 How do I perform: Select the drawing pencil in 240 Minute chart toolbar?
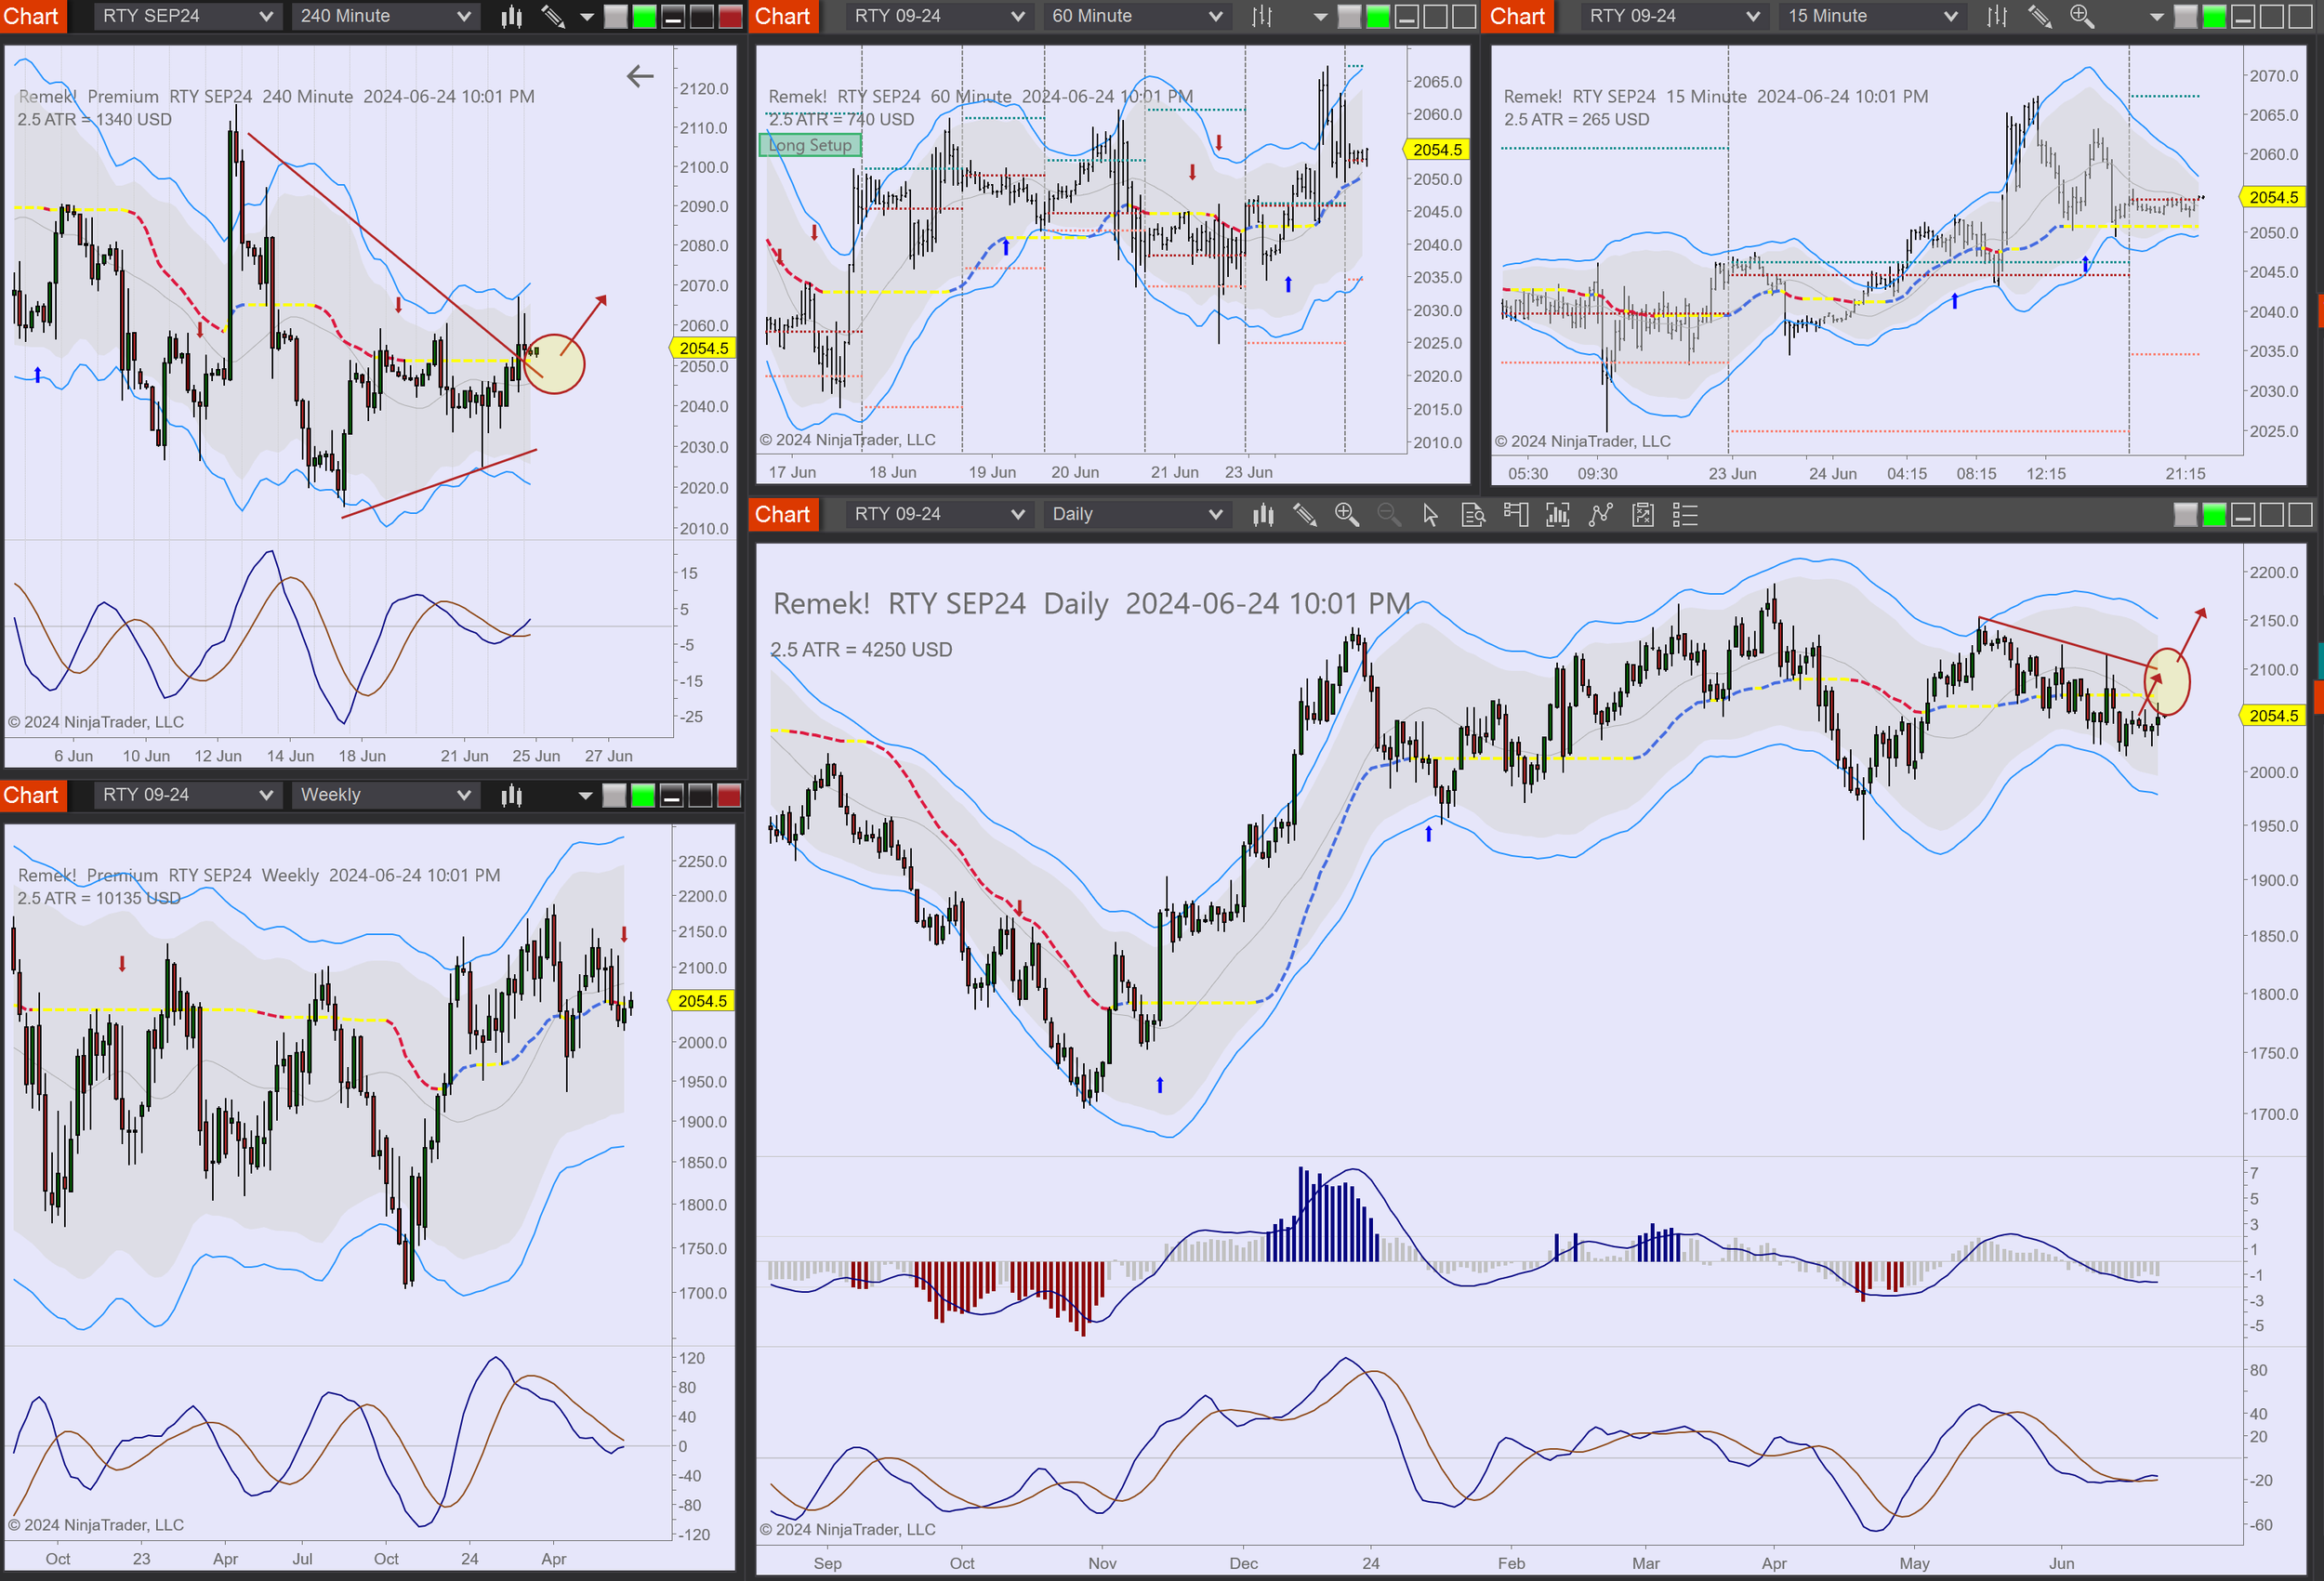click(553, 16)
